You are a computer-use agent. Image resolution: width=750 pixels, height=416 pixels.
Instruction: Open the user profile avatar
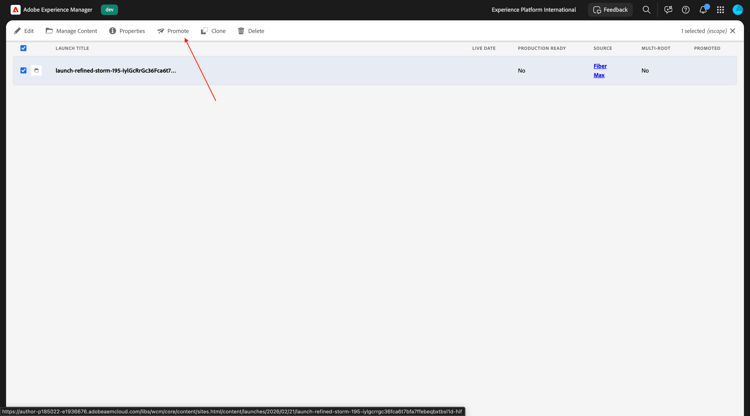(x=738, y=10)
